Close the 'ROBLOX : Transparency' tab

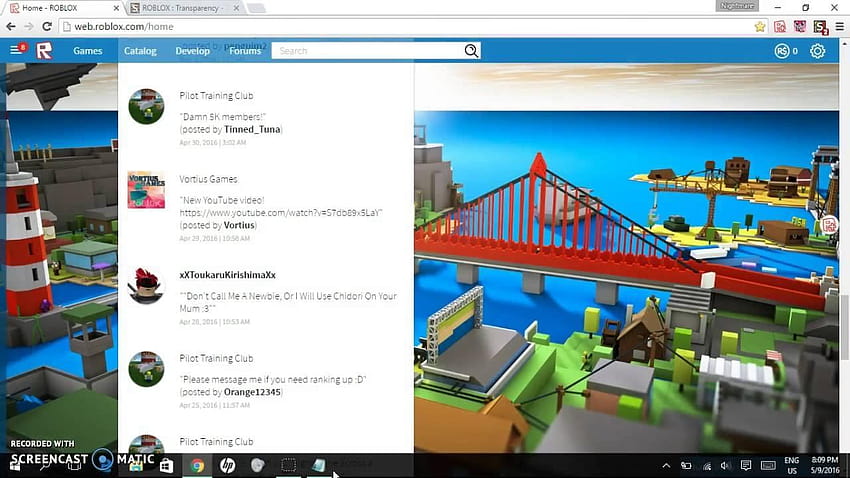pos(236,8)
